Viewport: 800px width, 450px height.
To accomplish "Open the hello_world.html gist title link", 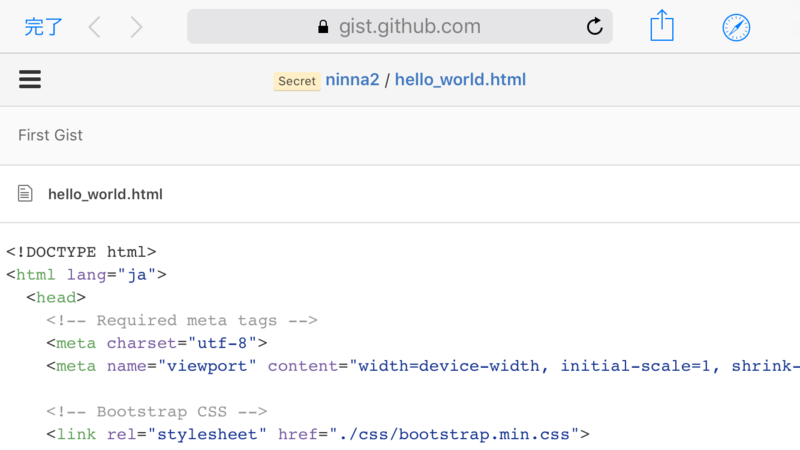I will [x=460, y=80].
